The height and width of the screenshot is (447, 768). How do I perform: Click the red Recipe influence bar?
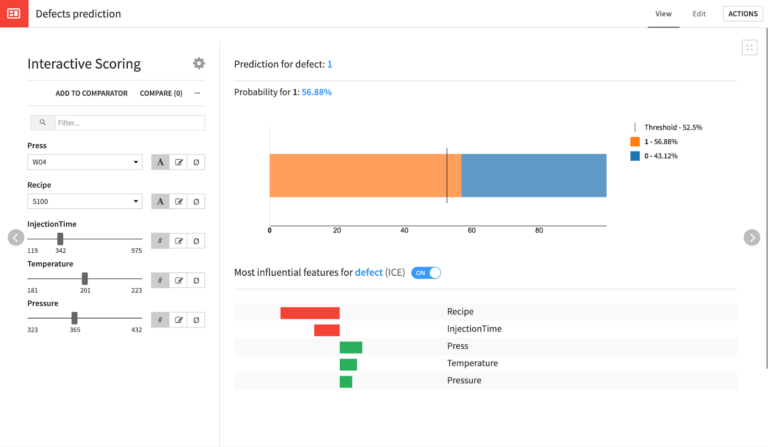click(310, 313)
